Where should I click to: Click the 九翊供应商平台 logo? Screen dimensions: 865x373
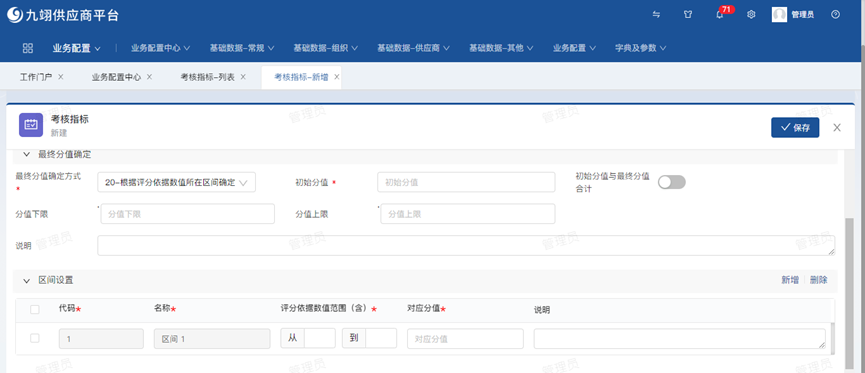point(63,15)
